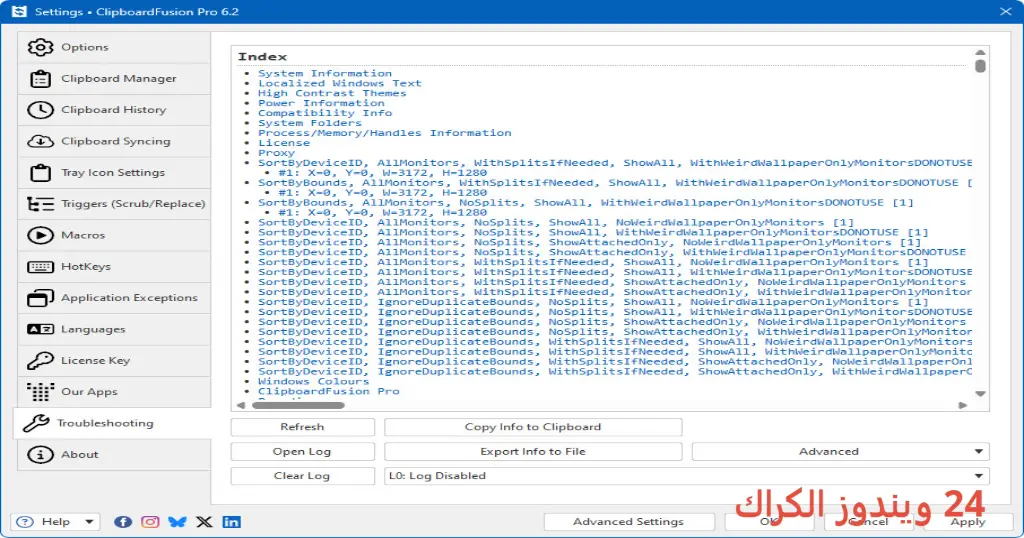Click the ClipboardFusion title bar app icon
Screen dimensions: 1024x538
coord(19,11)
